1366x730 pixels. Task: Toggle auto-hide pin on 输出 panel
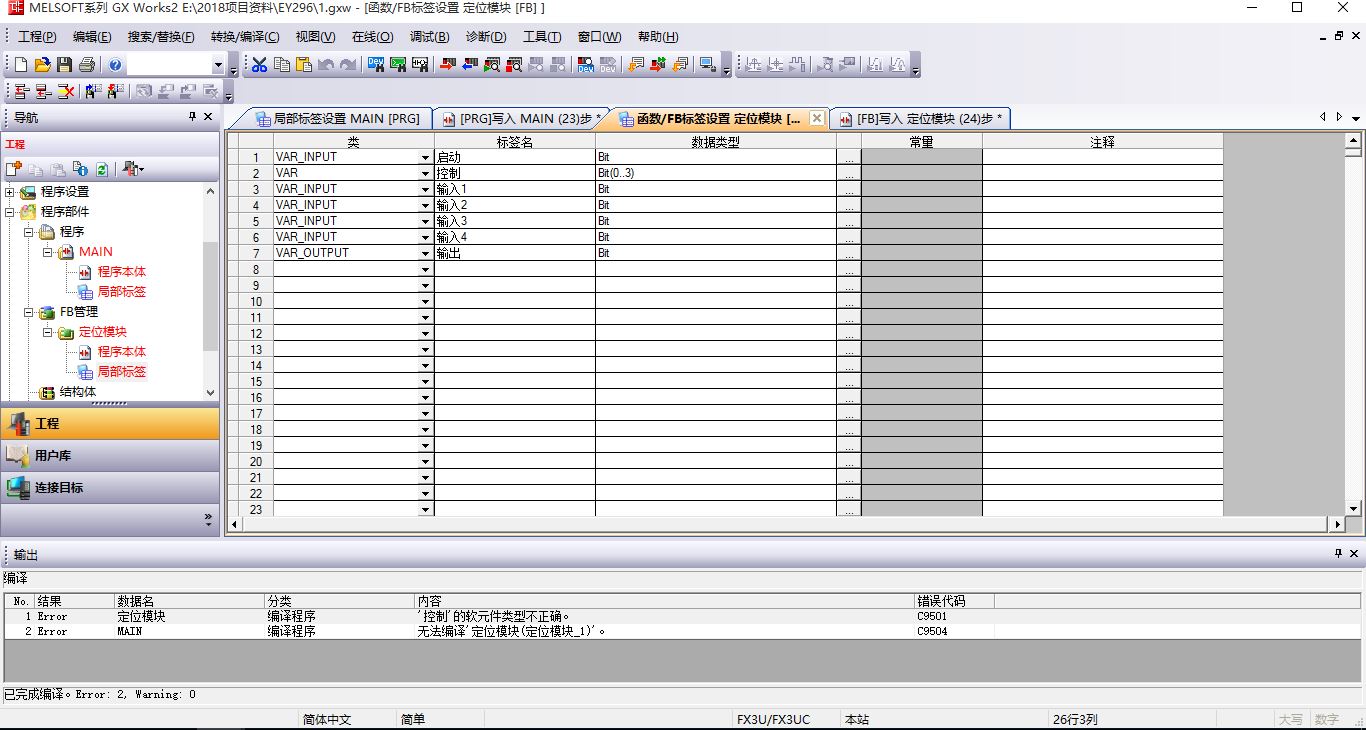pos(1338,553)
